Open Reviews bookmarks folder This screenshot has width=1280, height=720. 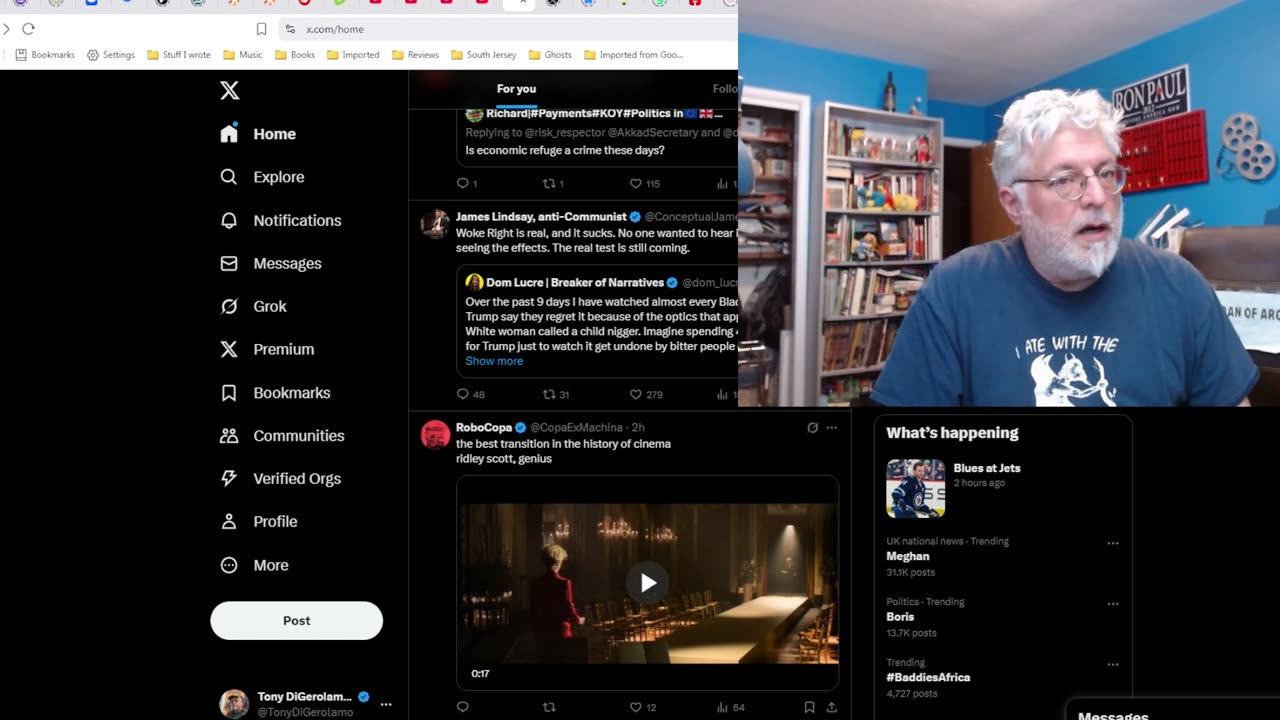pos(415,55)
